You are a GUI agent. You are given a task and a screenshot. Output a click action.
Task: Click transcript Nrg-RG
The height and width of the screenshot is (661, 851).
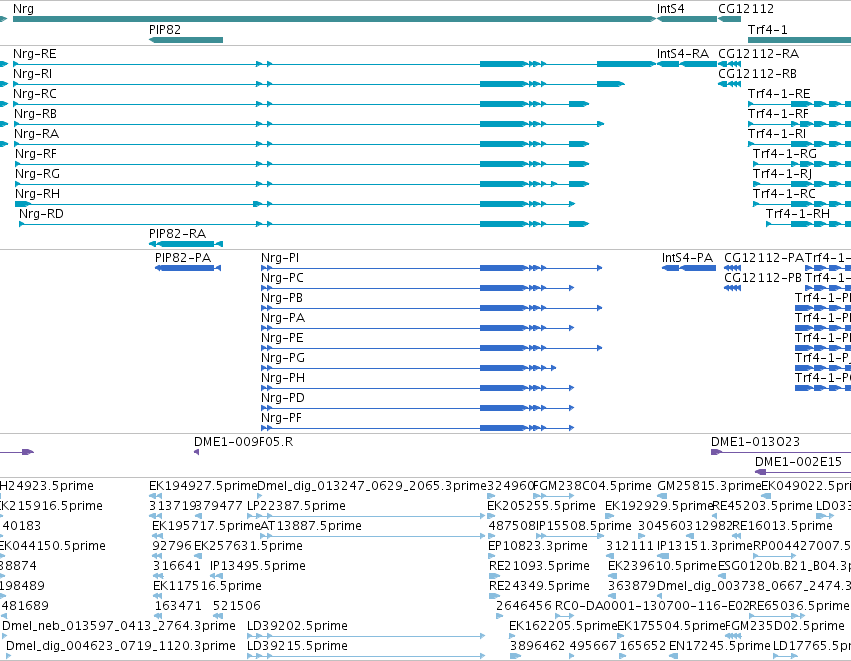(37, 174)
